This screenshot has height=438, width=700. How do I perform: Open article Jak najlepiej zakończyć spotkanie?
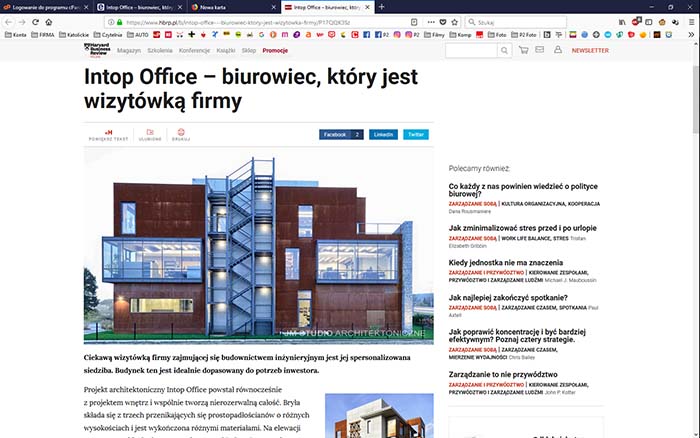pyautogui.click(x=508, y=298)
